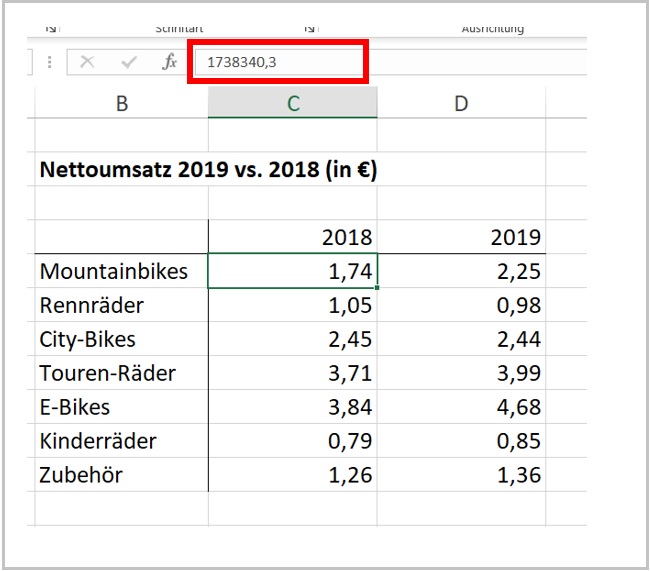Select column D header
650x571 pixels.
[x=461, y=103]
